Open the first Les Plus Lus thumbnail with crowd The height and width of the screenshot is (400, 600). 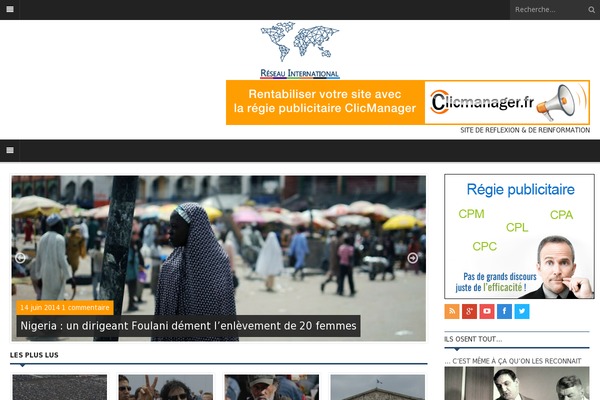point(60,387)
